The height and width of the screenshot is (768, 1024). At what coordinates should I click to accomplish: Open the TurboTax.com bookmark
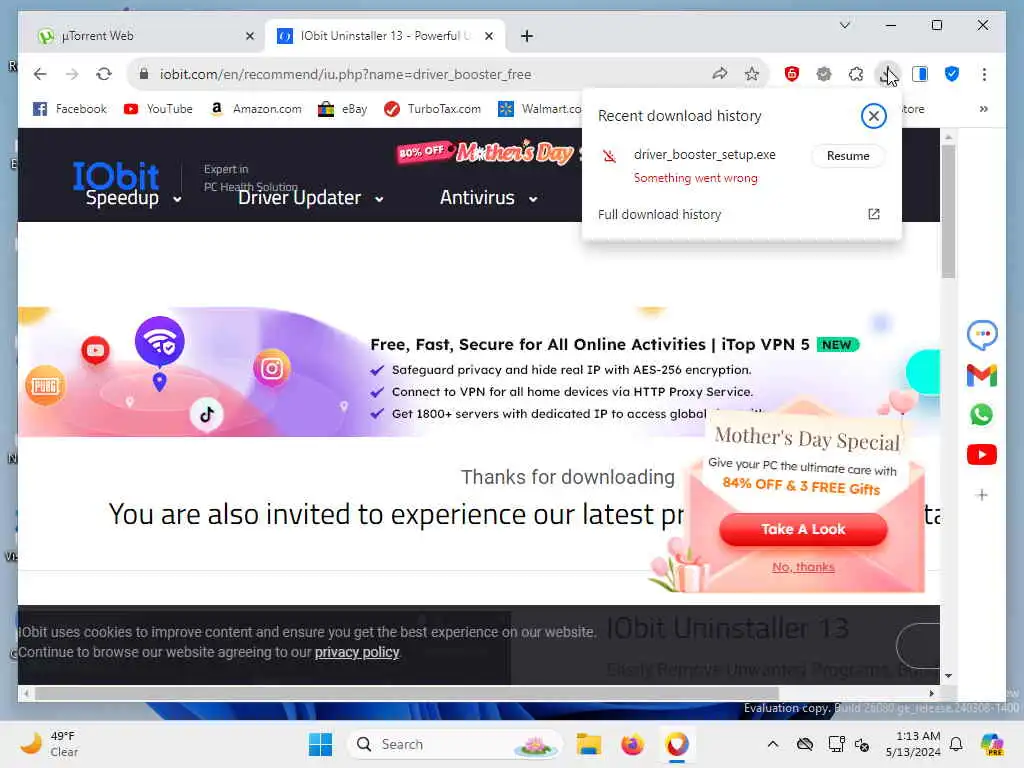click(x=432, y=109)
